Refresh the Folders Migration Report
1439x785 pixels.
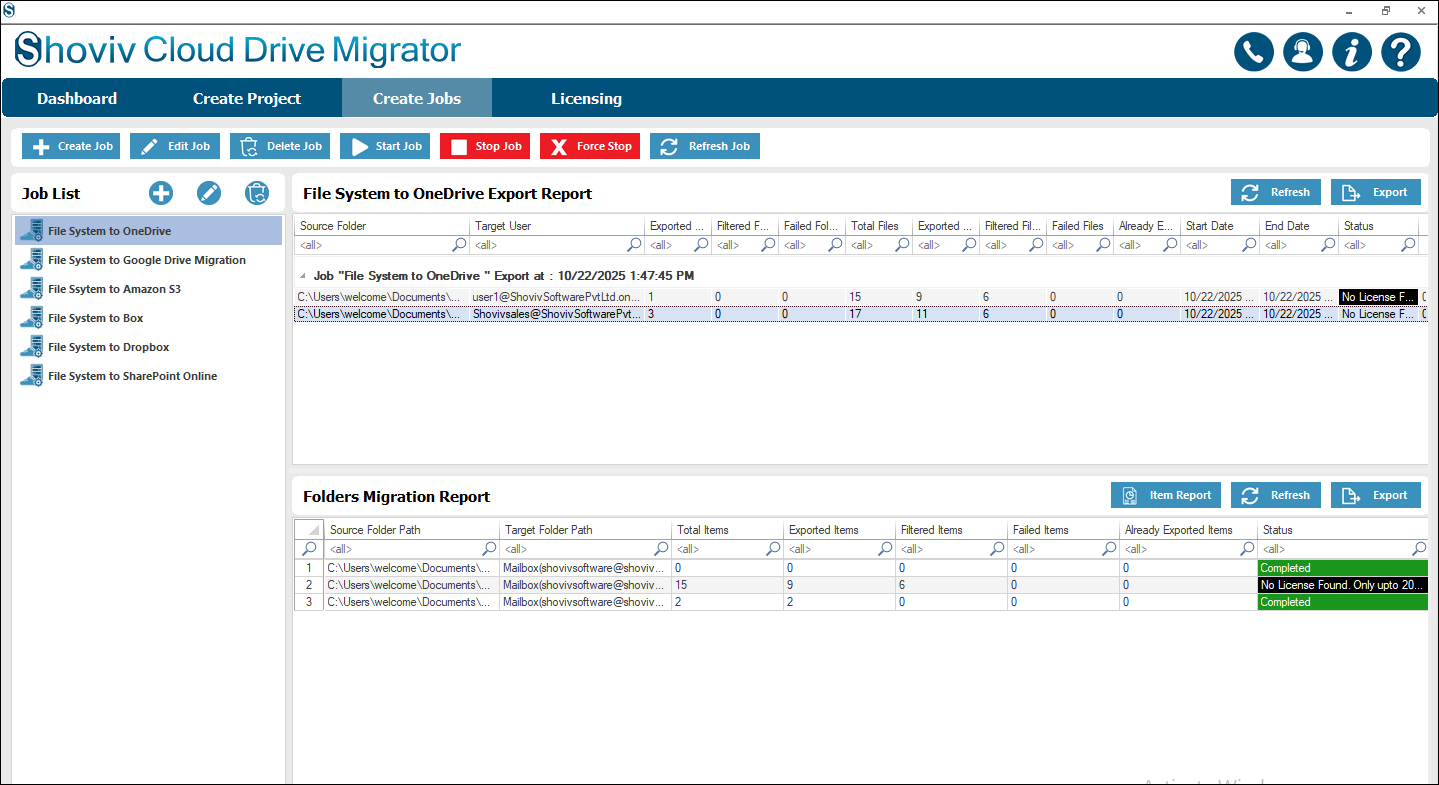pyautogui.click(x=1276, y=495)
